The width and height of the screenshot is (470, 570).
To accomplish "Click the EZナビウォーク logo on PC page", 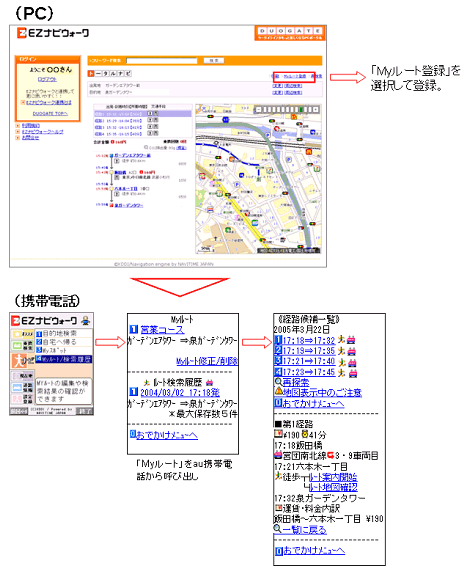I will (53, 33).
